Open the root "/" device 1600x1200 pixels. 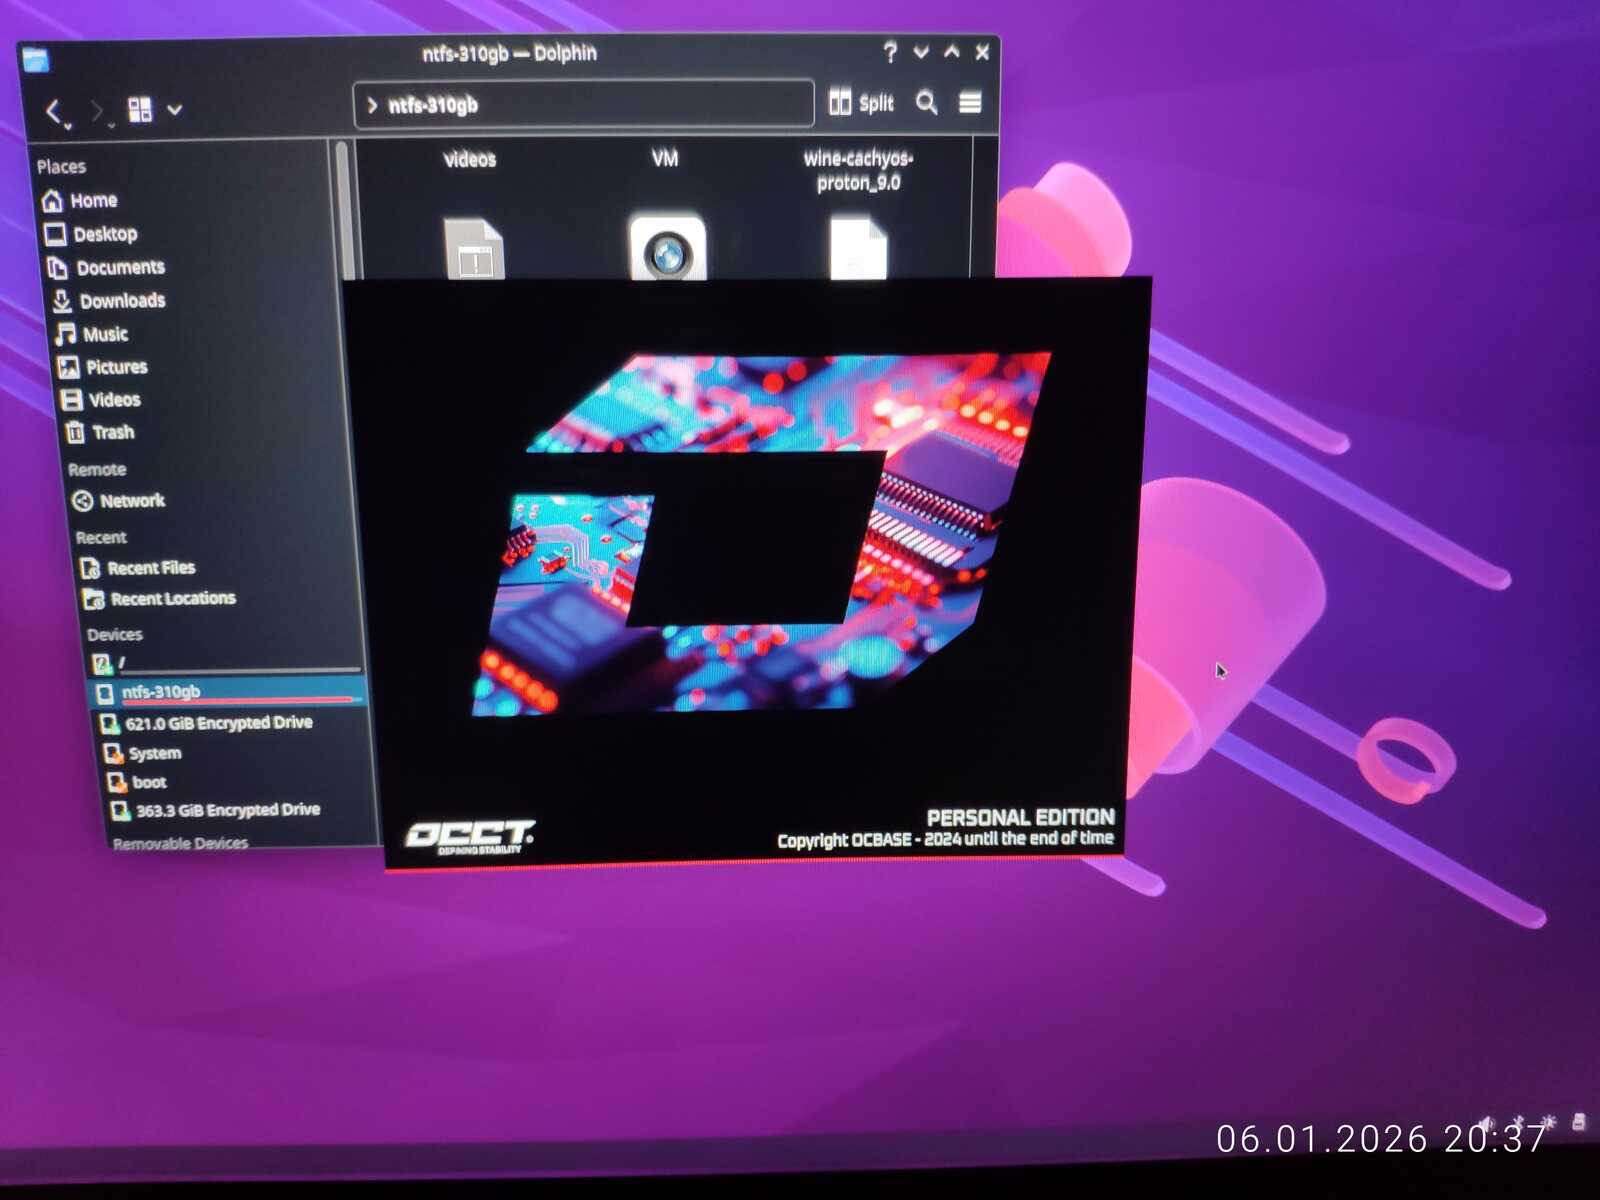click(x=225, y=663)
